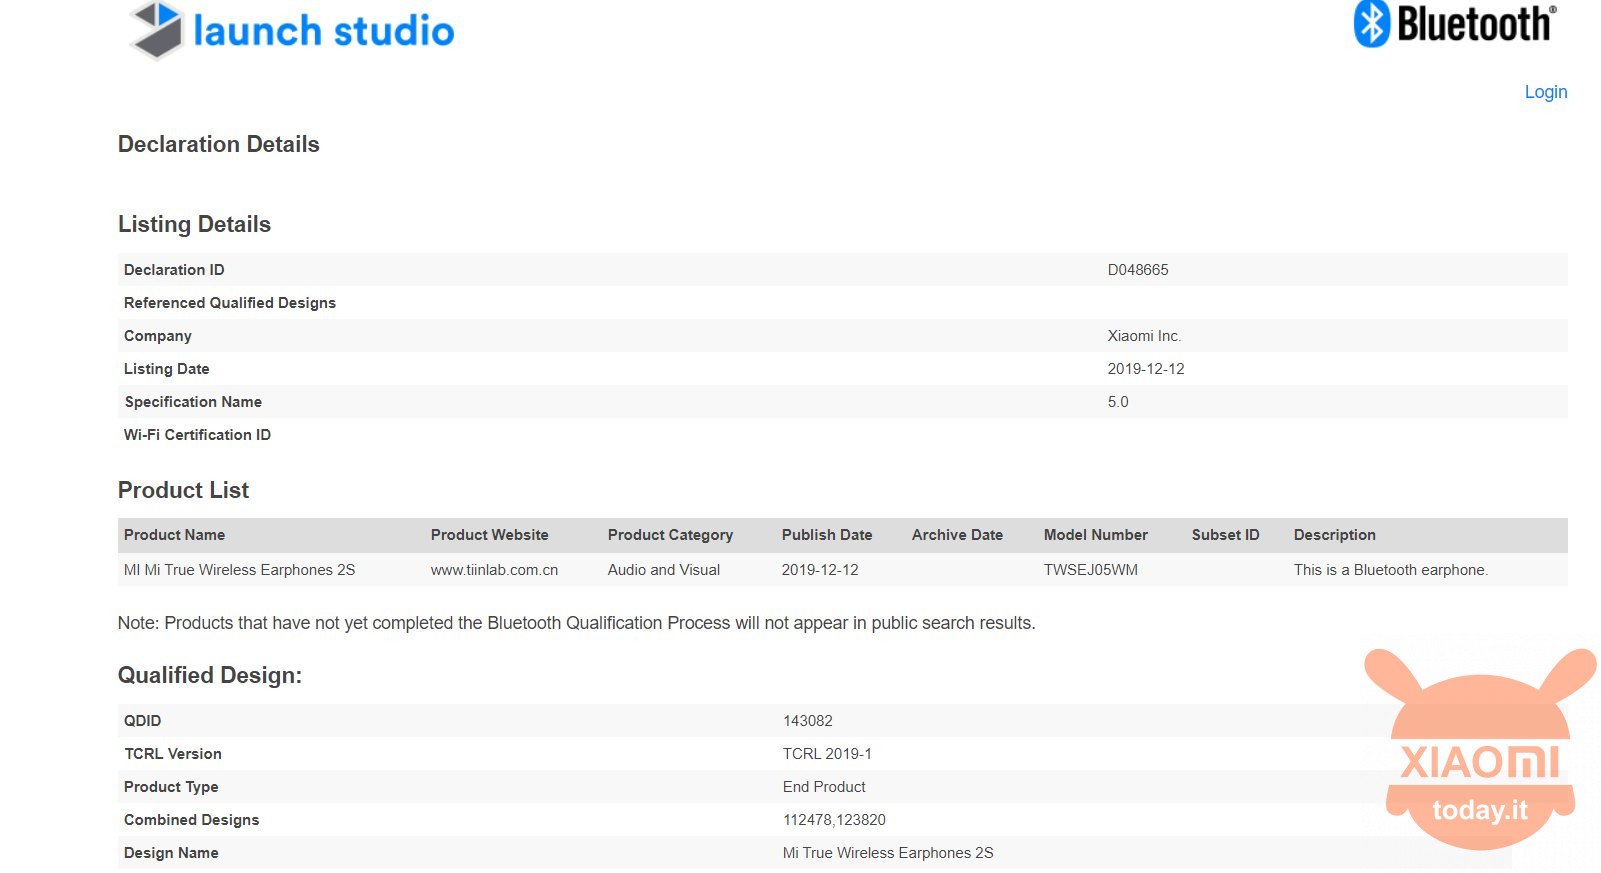Select Audio and Visual category cell
The height and width of the screenshot is (873, 1601).
click(664, 570)
